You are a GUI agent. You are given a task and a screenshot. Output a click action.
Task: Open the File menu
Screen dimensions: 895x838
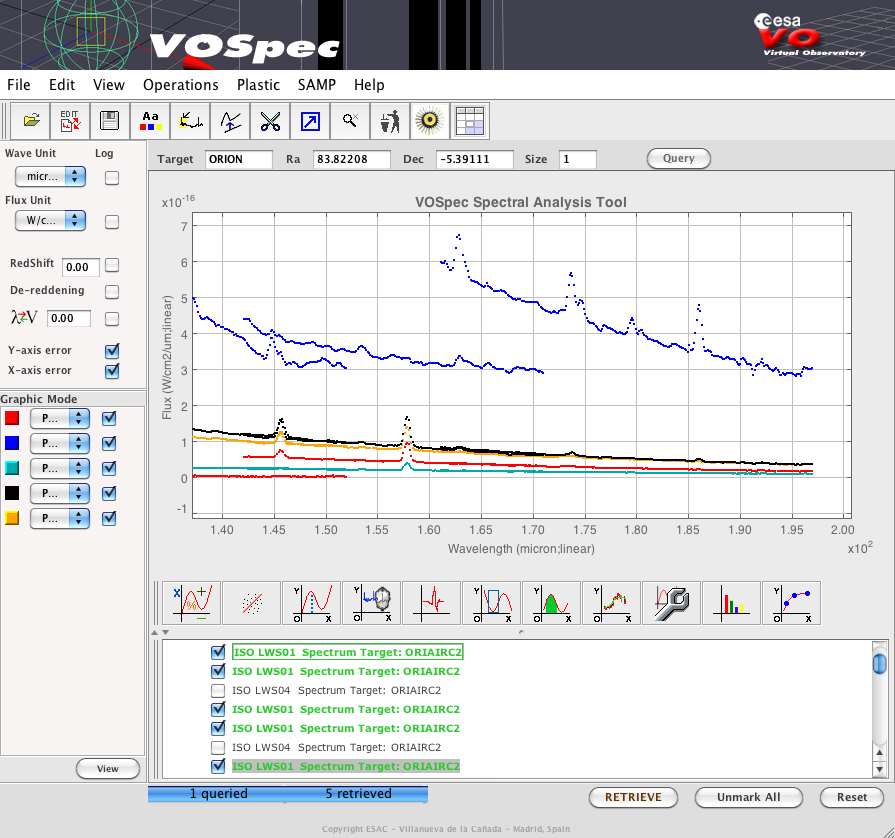tap(19, 85)
